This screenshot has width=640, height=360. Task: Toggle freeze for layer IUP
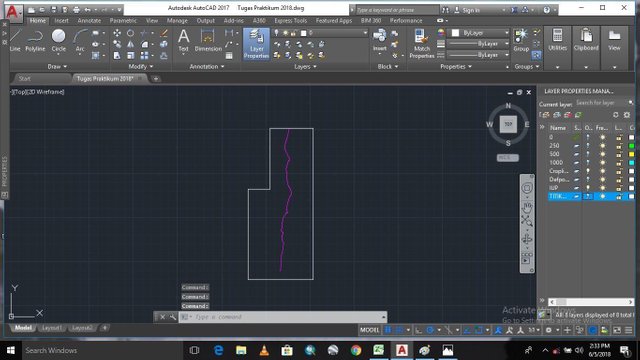coord(602,188)
